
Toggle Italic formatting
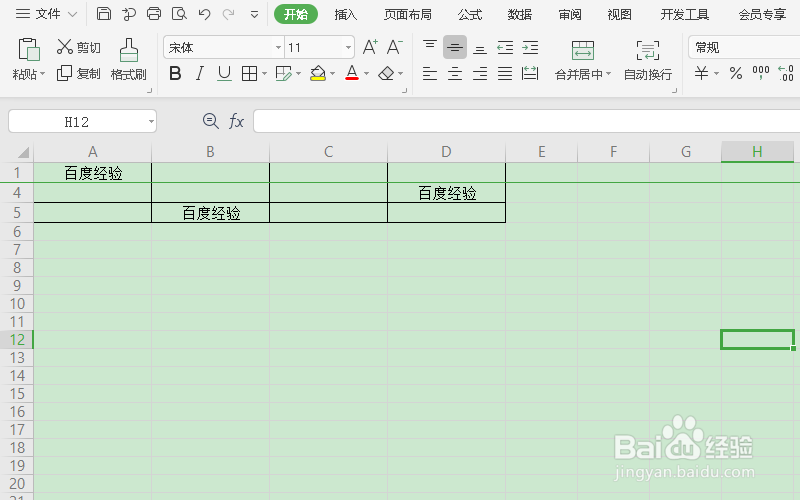point(199,74)
